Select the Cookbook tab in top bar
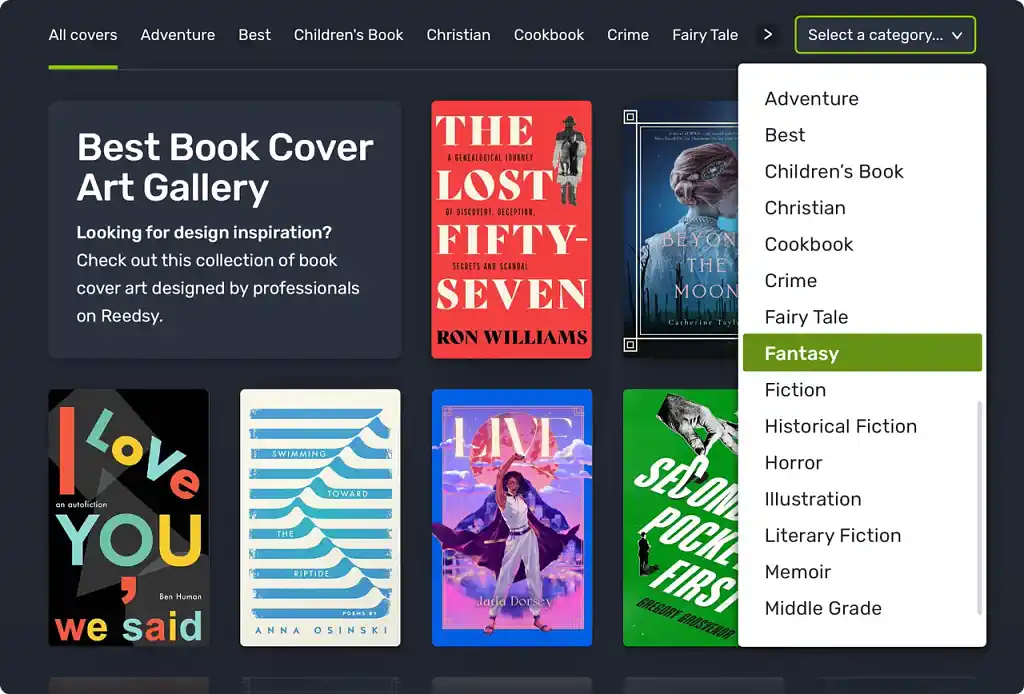 549,35
